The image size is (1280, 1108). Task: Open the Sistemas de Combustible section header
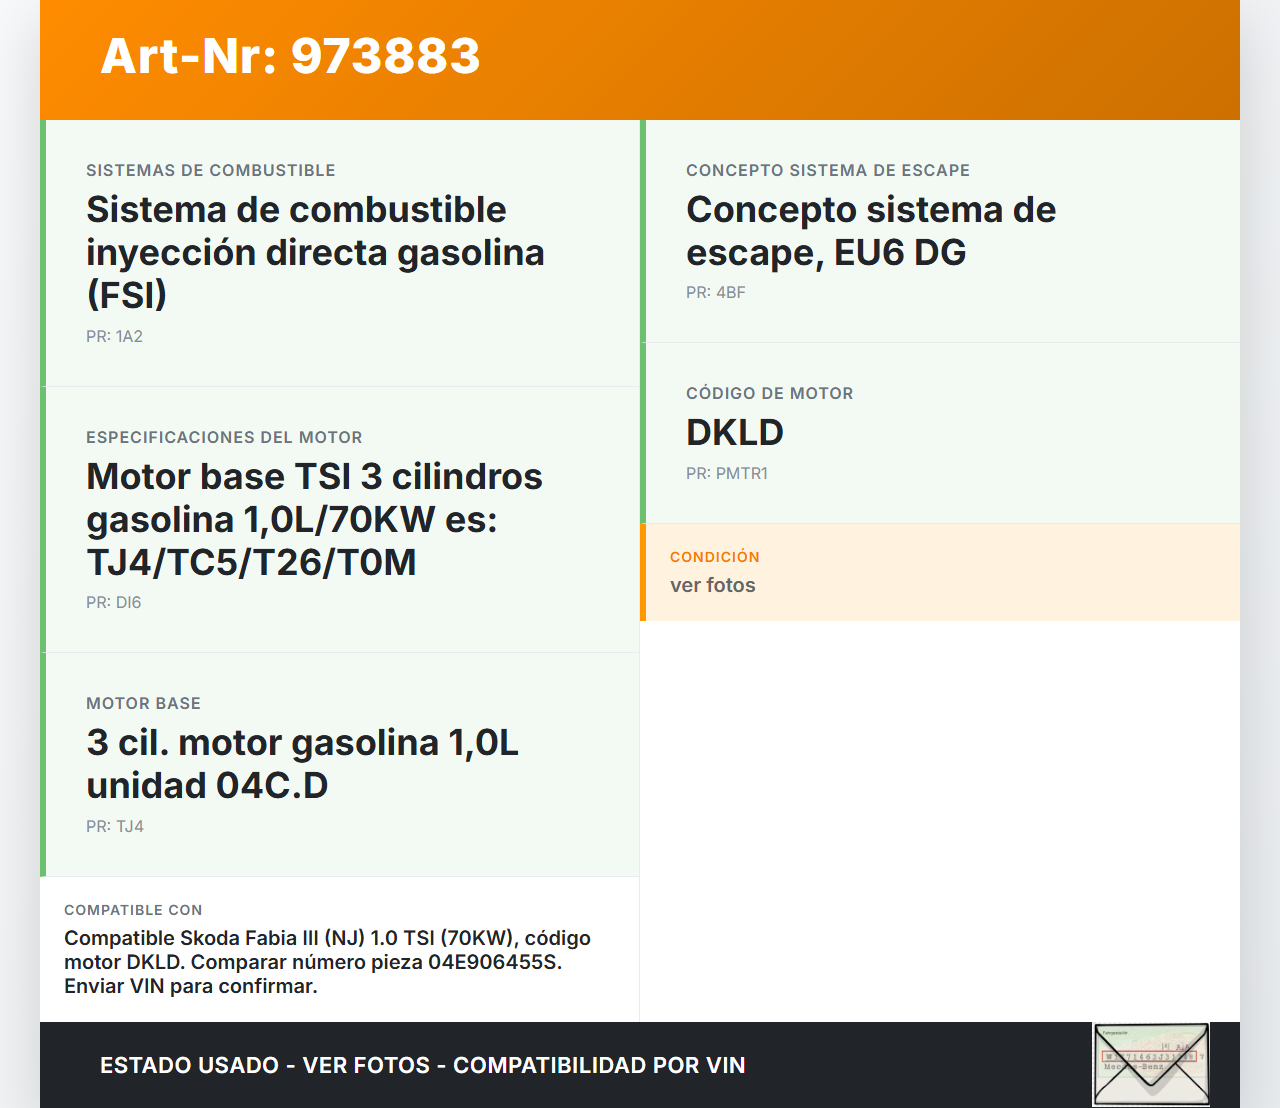[210, 170]
